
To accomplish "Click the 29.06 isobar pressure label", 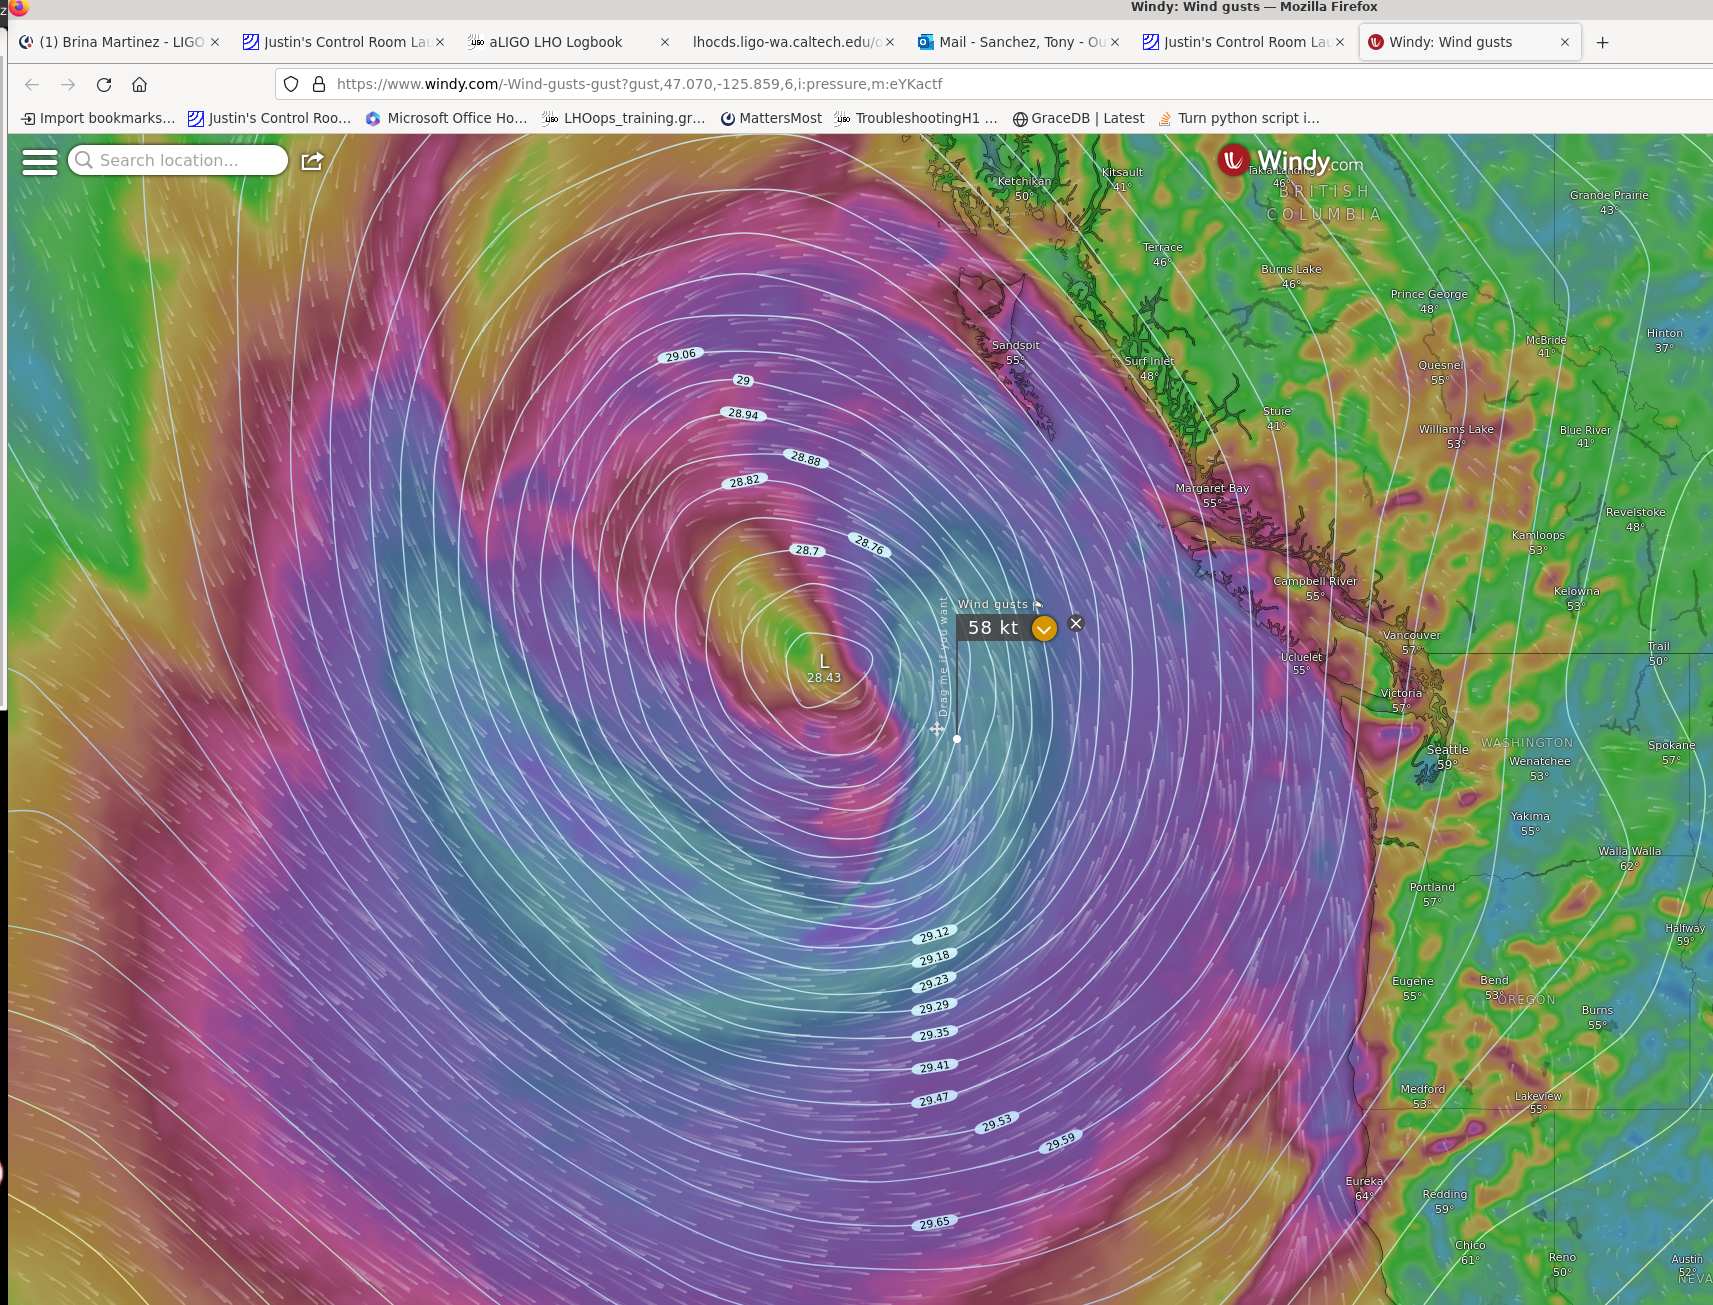I will coord(681,355).
